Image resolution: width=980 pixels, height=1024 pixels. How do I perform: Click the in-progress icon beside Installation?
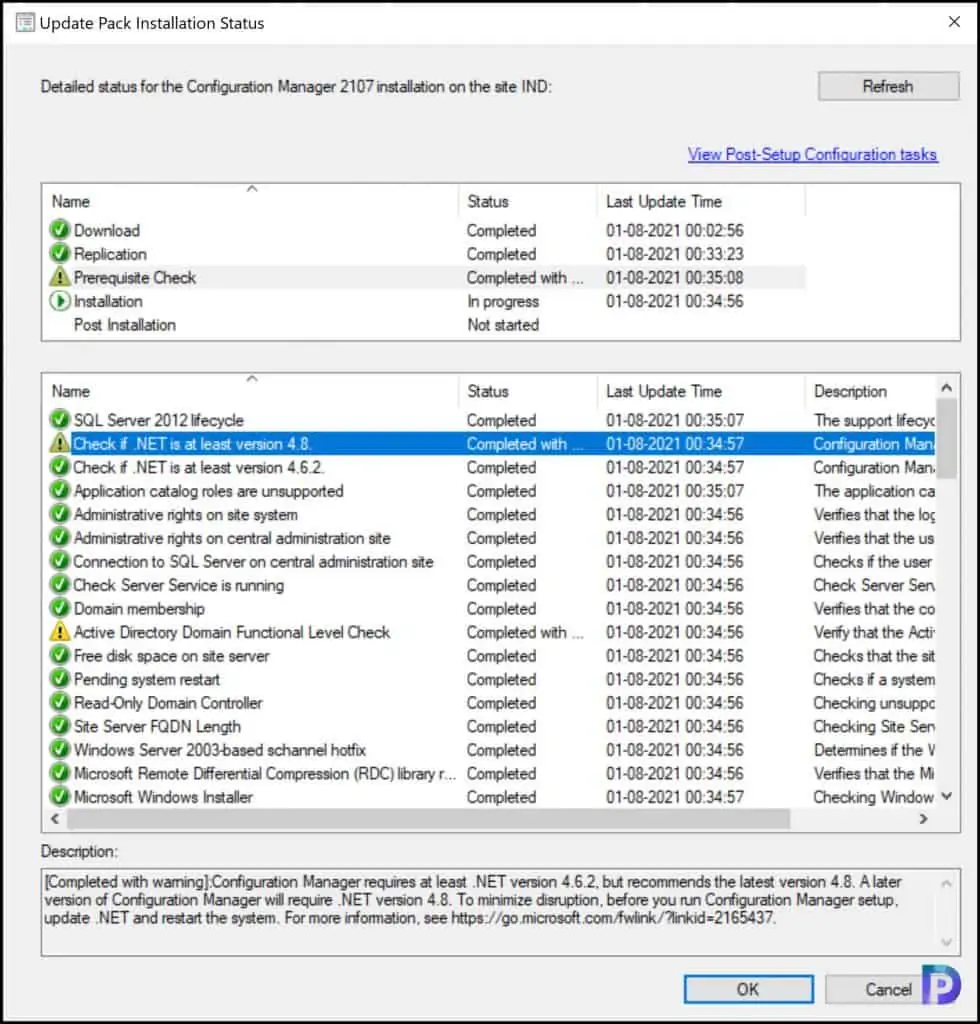pos(59,300)
